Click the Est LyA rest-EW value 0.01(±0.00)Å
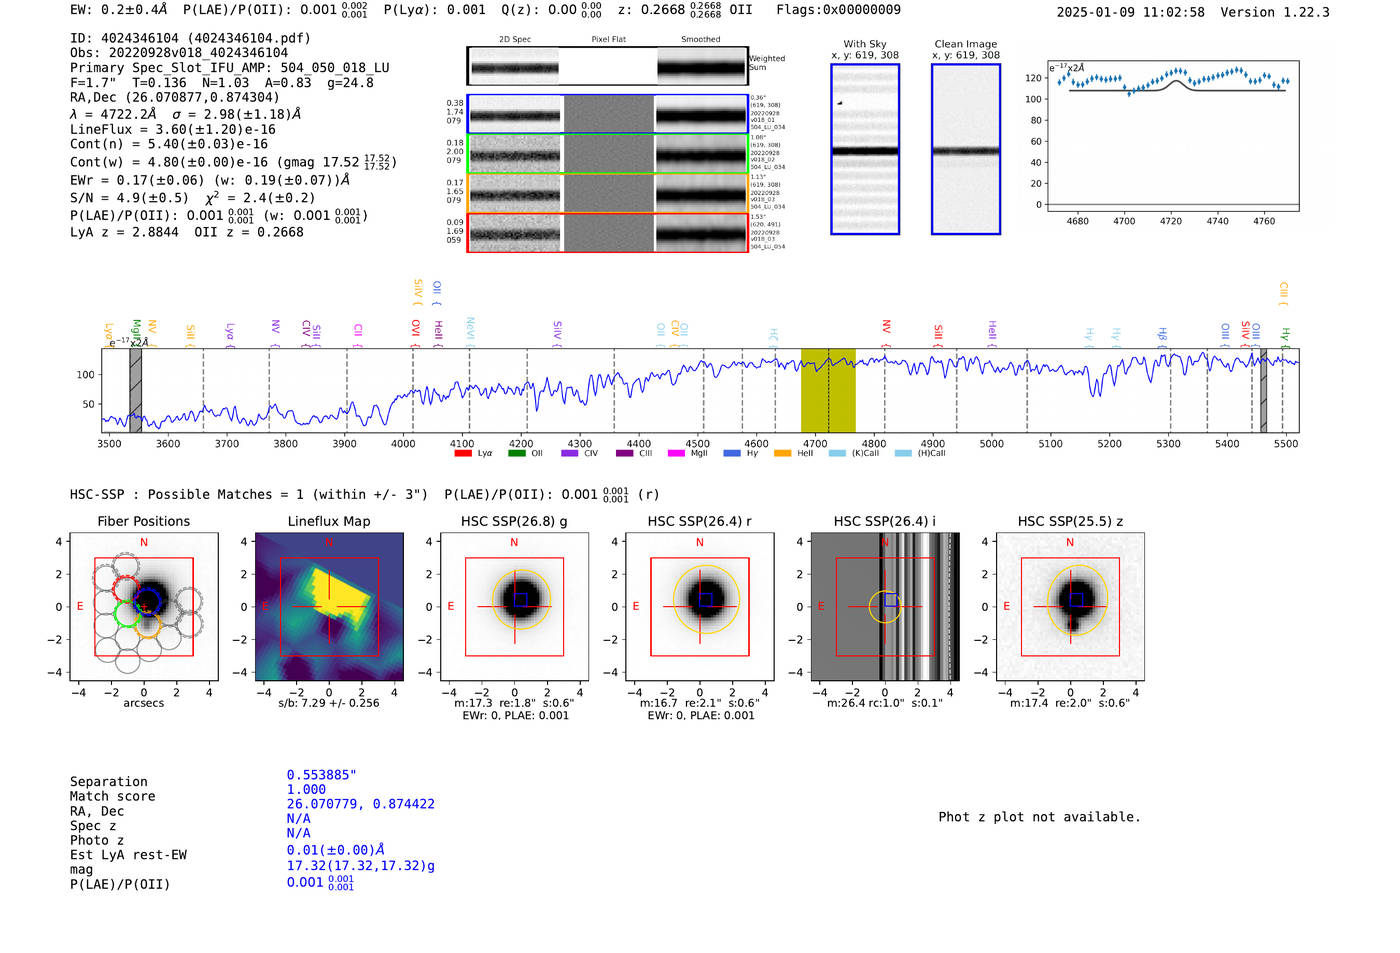 (336, 850)
